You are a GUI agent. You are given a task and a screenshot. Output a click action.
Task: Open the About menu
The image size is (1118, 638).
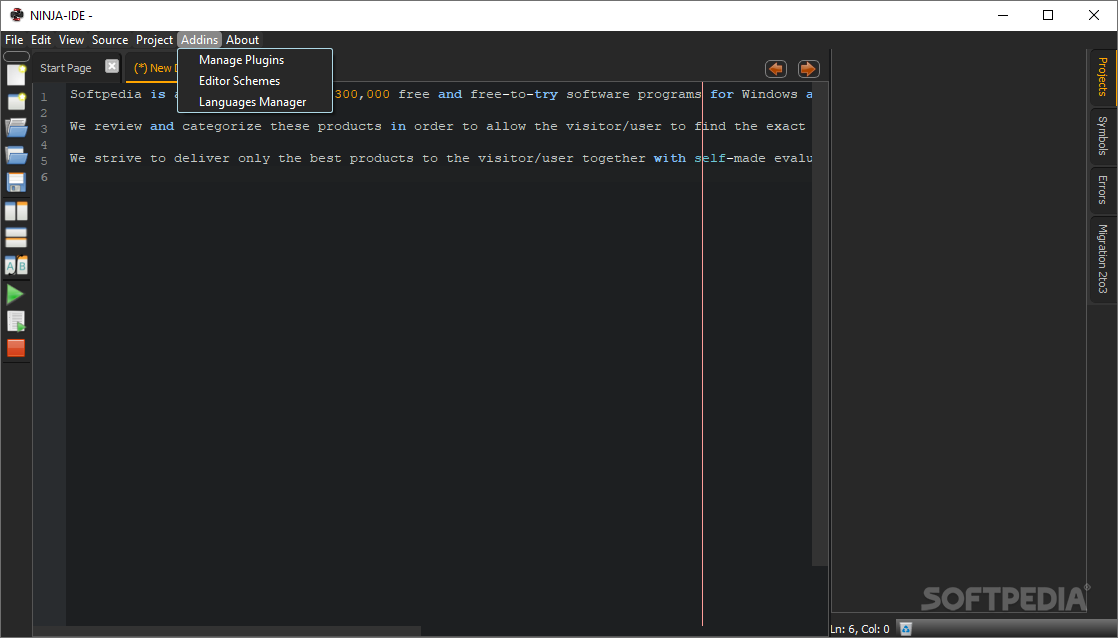click(242, 40)
